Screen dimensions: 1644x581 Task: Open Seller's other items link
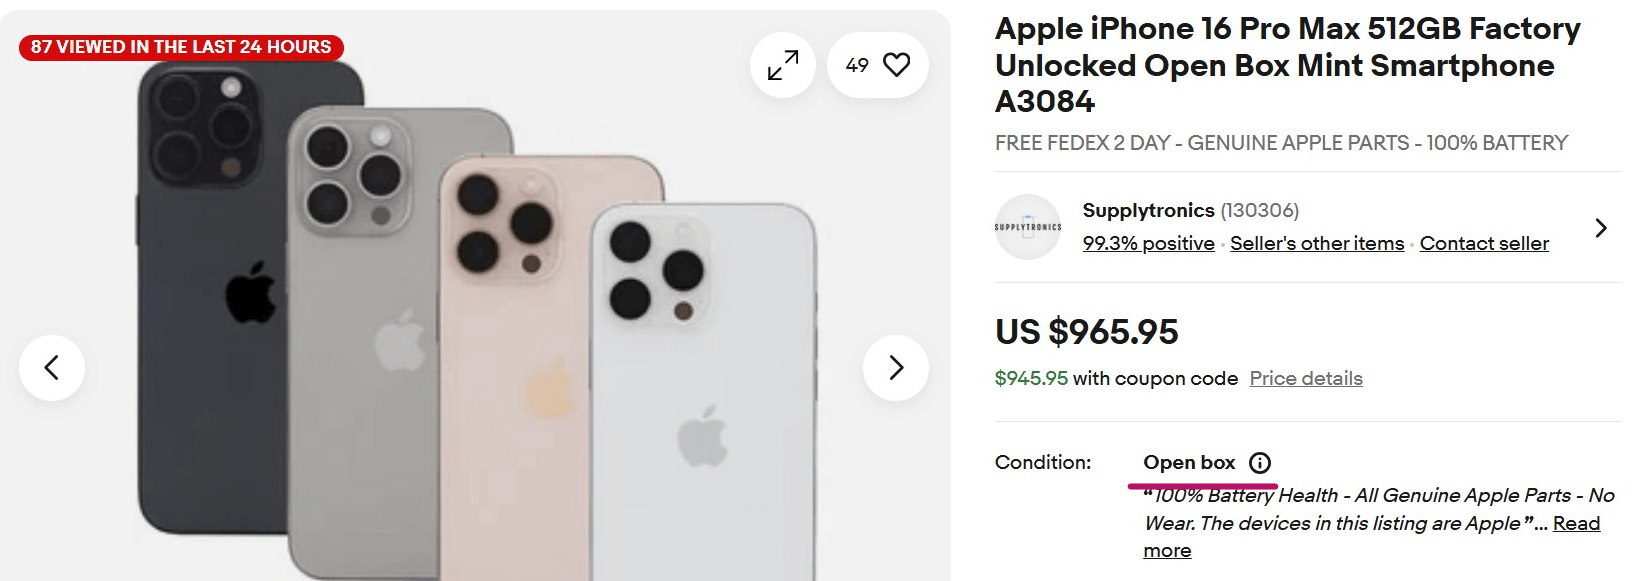1316,244
